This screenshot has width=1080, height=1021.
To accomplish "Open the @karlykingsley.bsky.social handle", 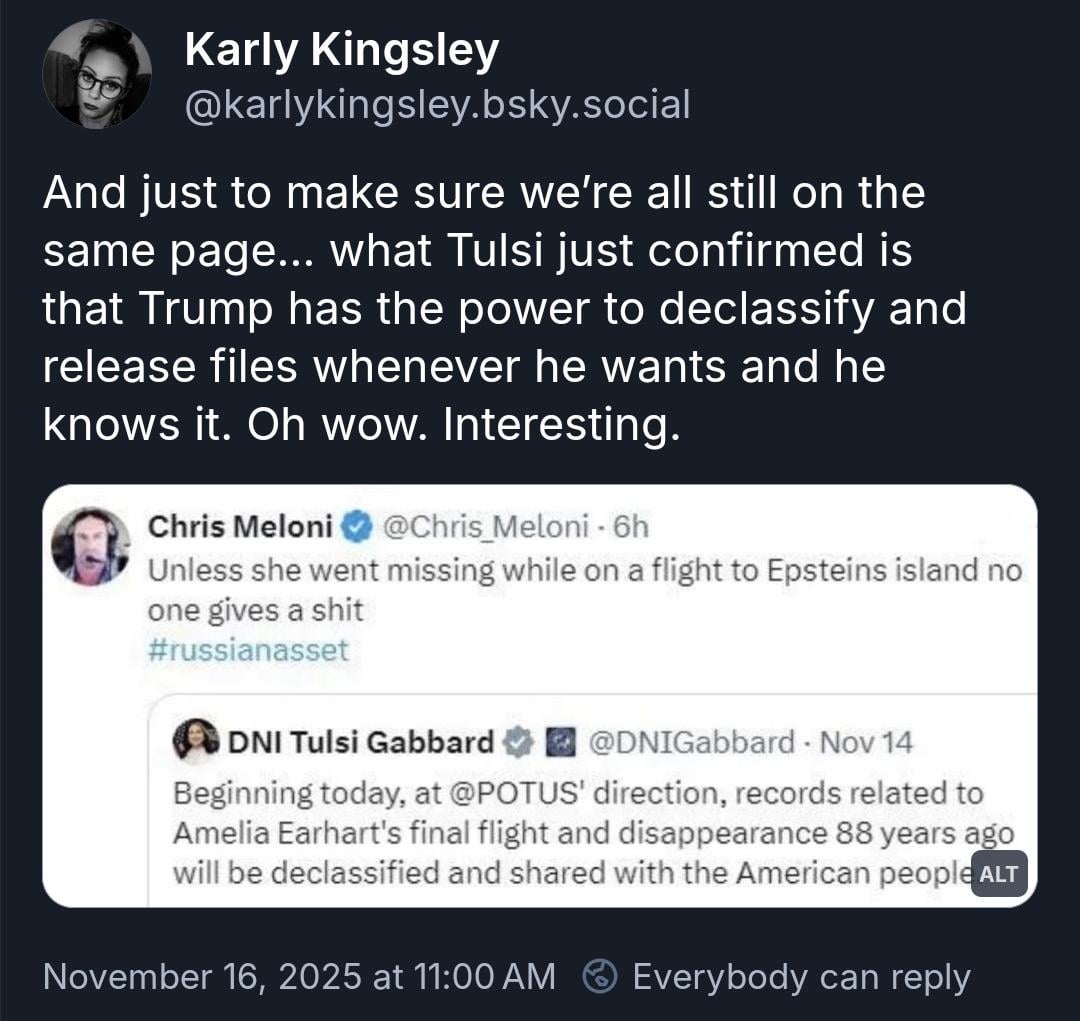I will 437,103.
